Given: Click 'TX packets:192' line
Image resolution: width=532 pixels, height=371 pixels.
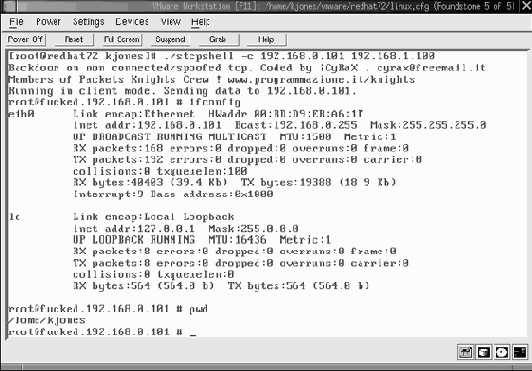Looking at the screenshot, I should (247, 160).
